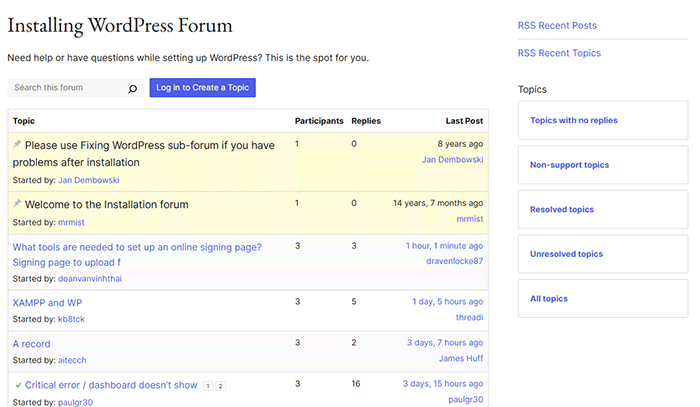This screenshot has height=407, width=700.
Task: Open Jan Dembowski last poster link
Action: coord(453,160)
